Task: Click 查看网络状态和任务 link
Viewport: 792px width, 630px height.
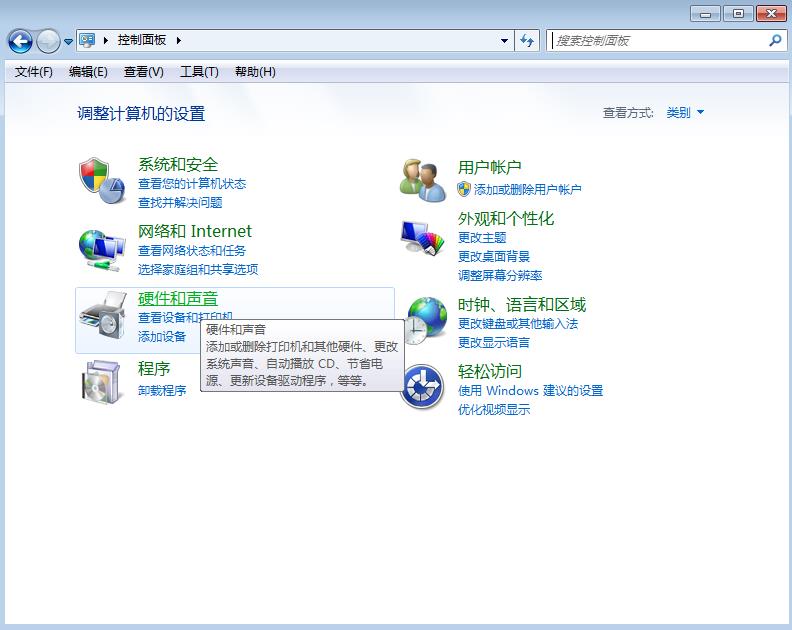Action: (x=192, y=251)
